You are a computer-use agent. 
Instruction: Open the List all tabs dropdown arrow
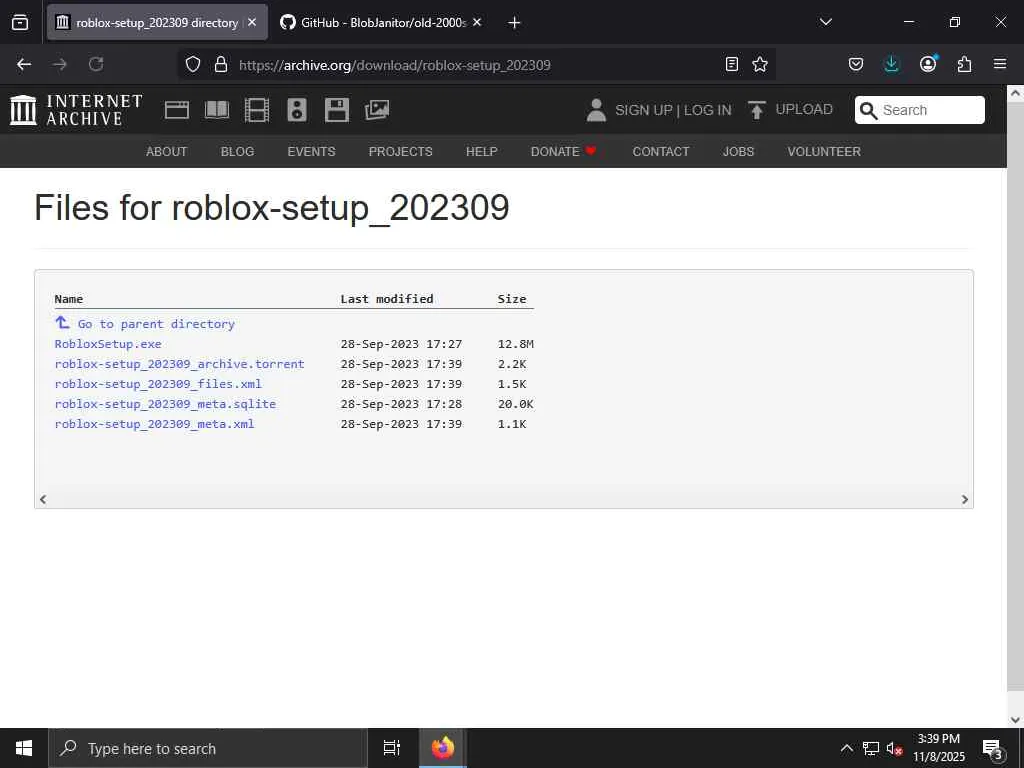[x=825, y=22]
